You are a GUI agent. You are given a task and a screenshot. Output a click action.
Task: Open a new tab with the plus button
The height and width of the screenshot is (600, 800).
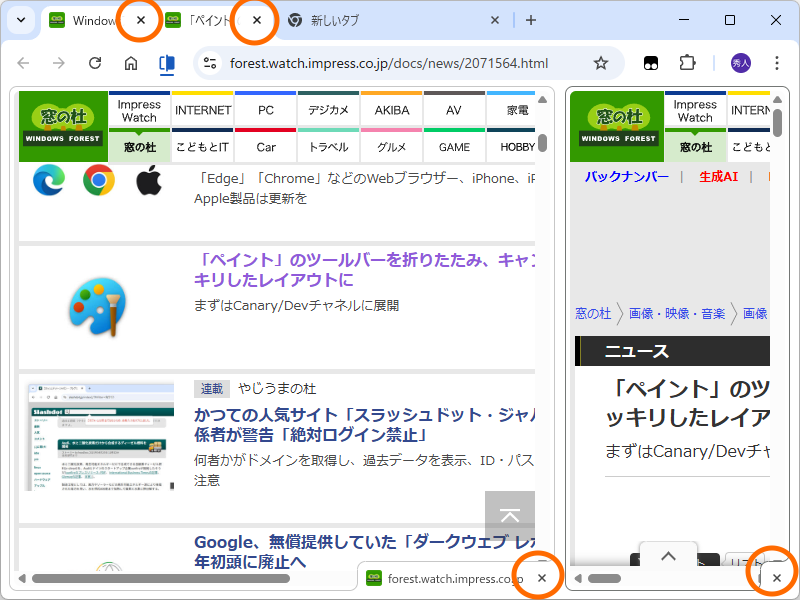[530, 20]
